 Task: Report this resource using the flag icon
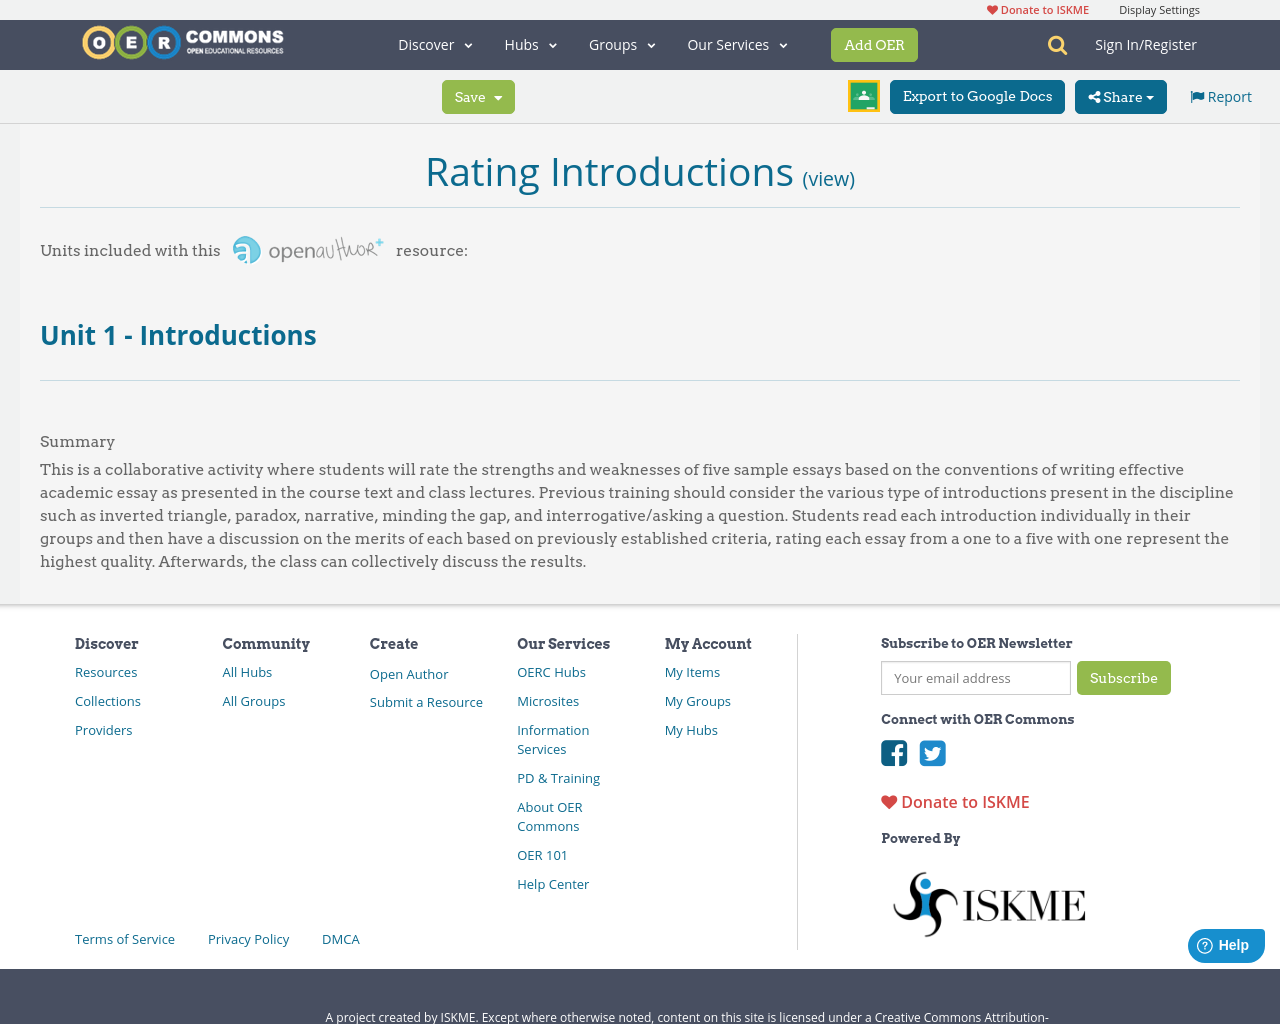pos(1219,95)
